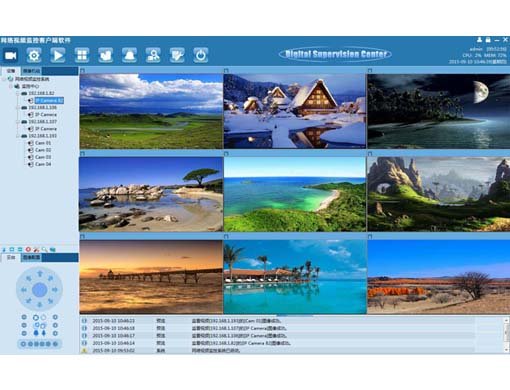This screenshot has width=510, height=390.
Task: Select the turquoise bay video pane
Action: [295, 194]
